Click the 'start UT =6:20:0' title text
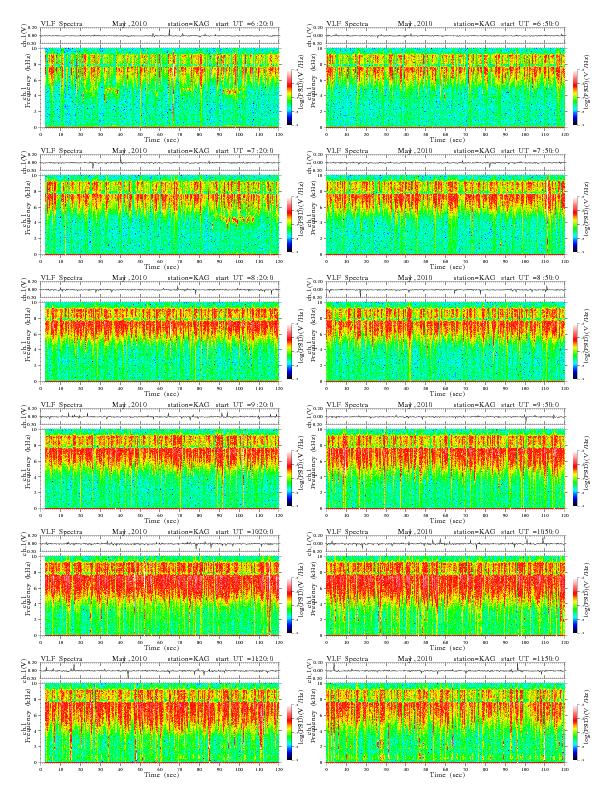This screenshot has height=792, width=612. (x=245, y=23)
